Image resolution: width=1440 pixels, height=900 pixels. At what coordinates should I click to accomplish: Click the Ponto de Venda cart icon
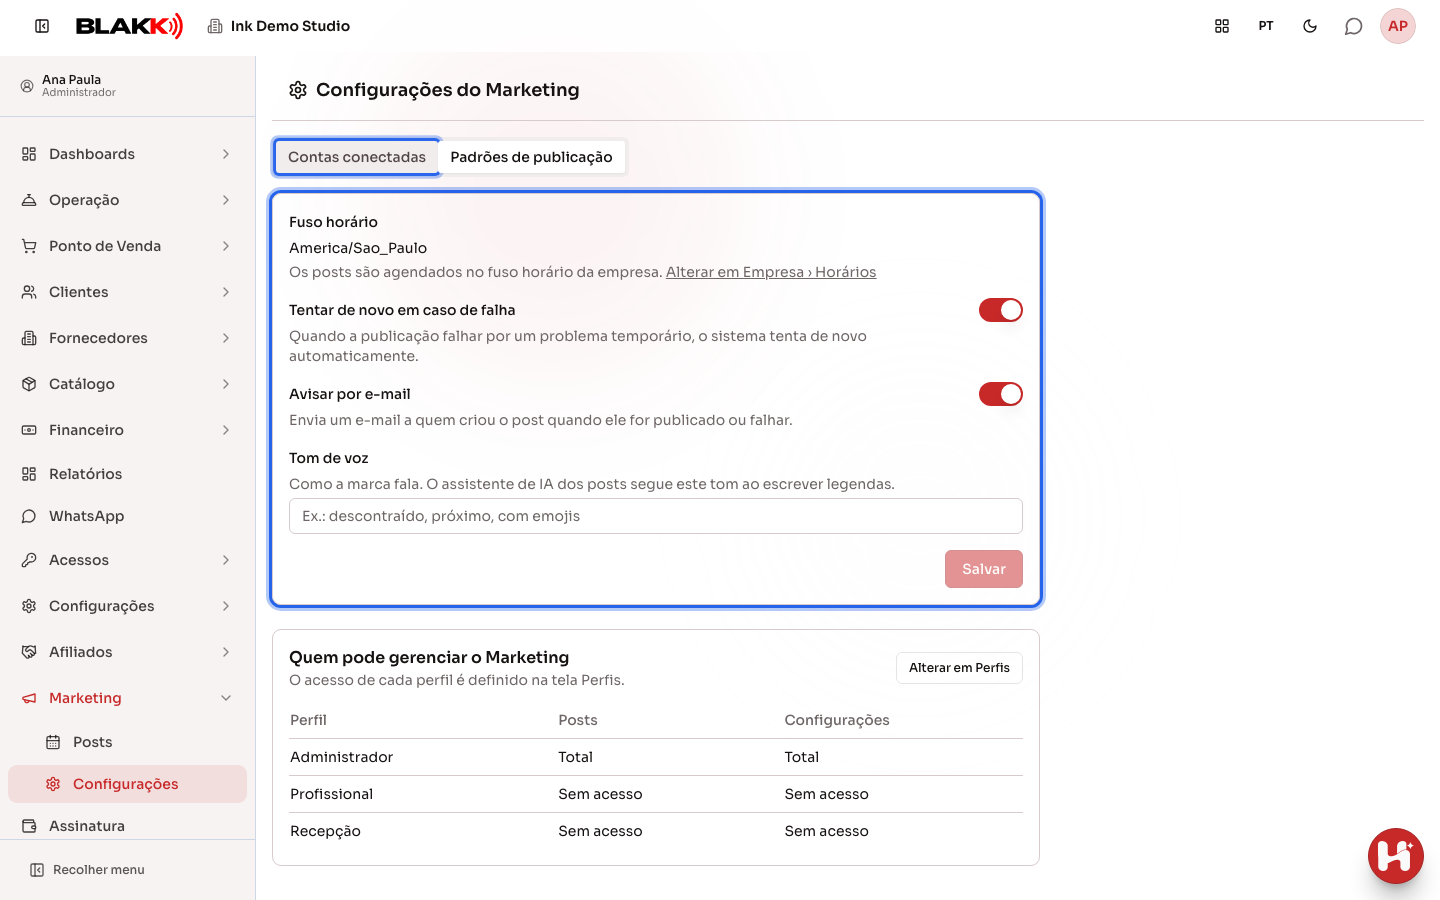(29, 246)
